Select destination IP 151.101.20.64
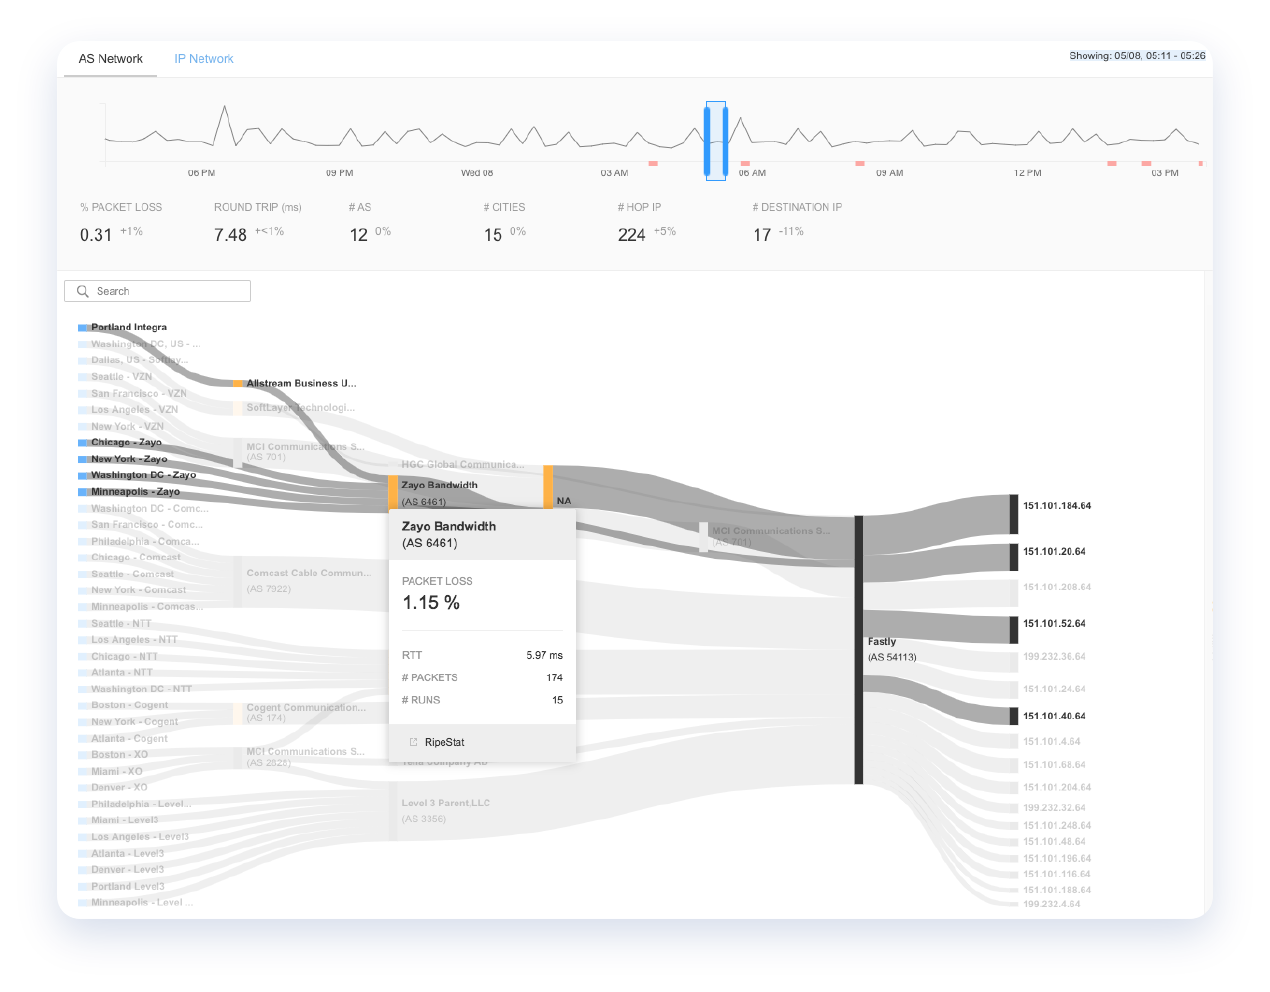The width and height of the screenshot is (1270, 992). click(1054, 552)
